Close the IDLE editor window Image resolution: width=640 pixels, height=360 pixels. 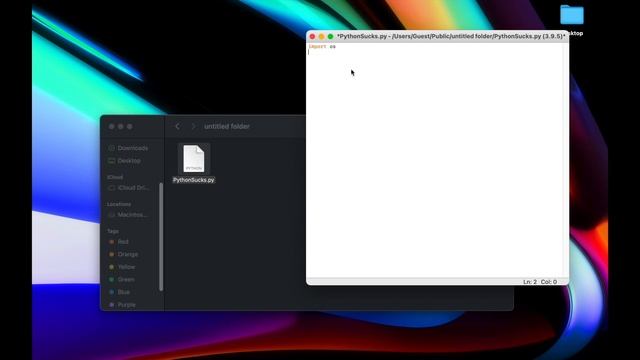(312, 36)
